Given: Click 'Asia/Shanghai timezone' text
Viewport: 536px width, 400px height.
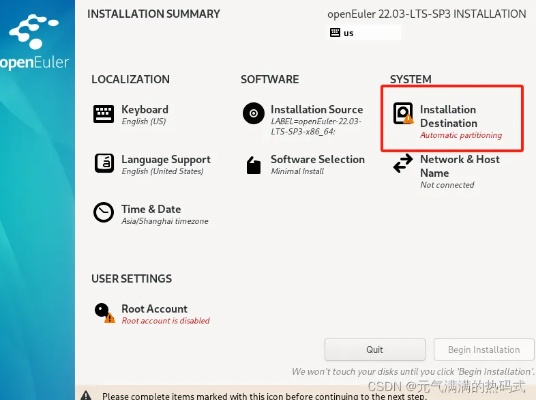Looking at the screenshot, I should tap(165, 221).
